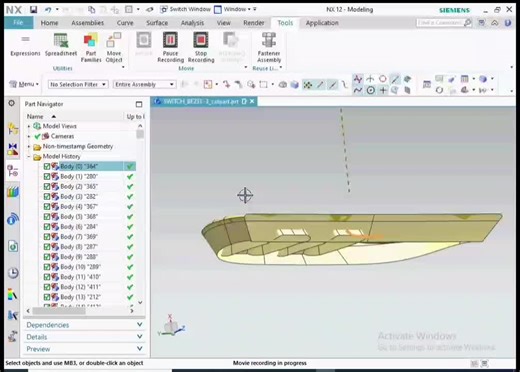
Task: Undo the last action
Action: (48, 10)
